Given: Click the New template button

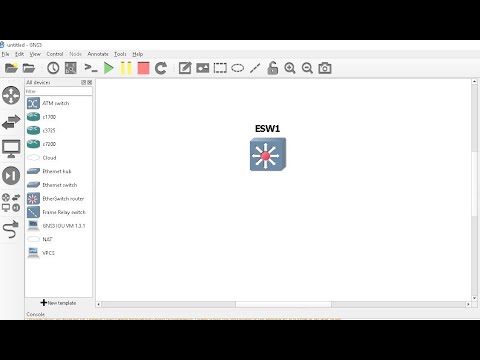Looking at the screenshot, I should click(58, 303).
